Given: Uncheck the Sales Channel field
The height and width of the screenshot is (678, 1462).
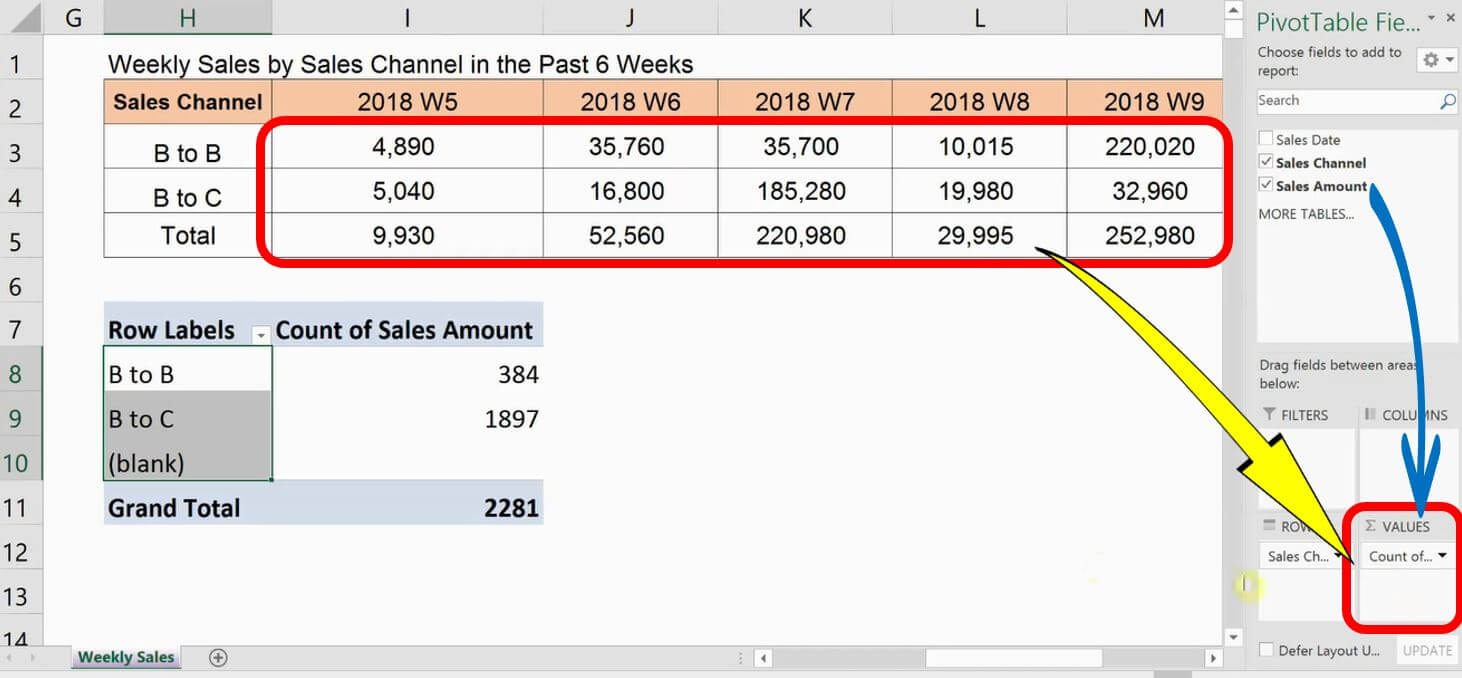Looking at the screenshot, I should pyautogui.click(x=1266, y=162).
